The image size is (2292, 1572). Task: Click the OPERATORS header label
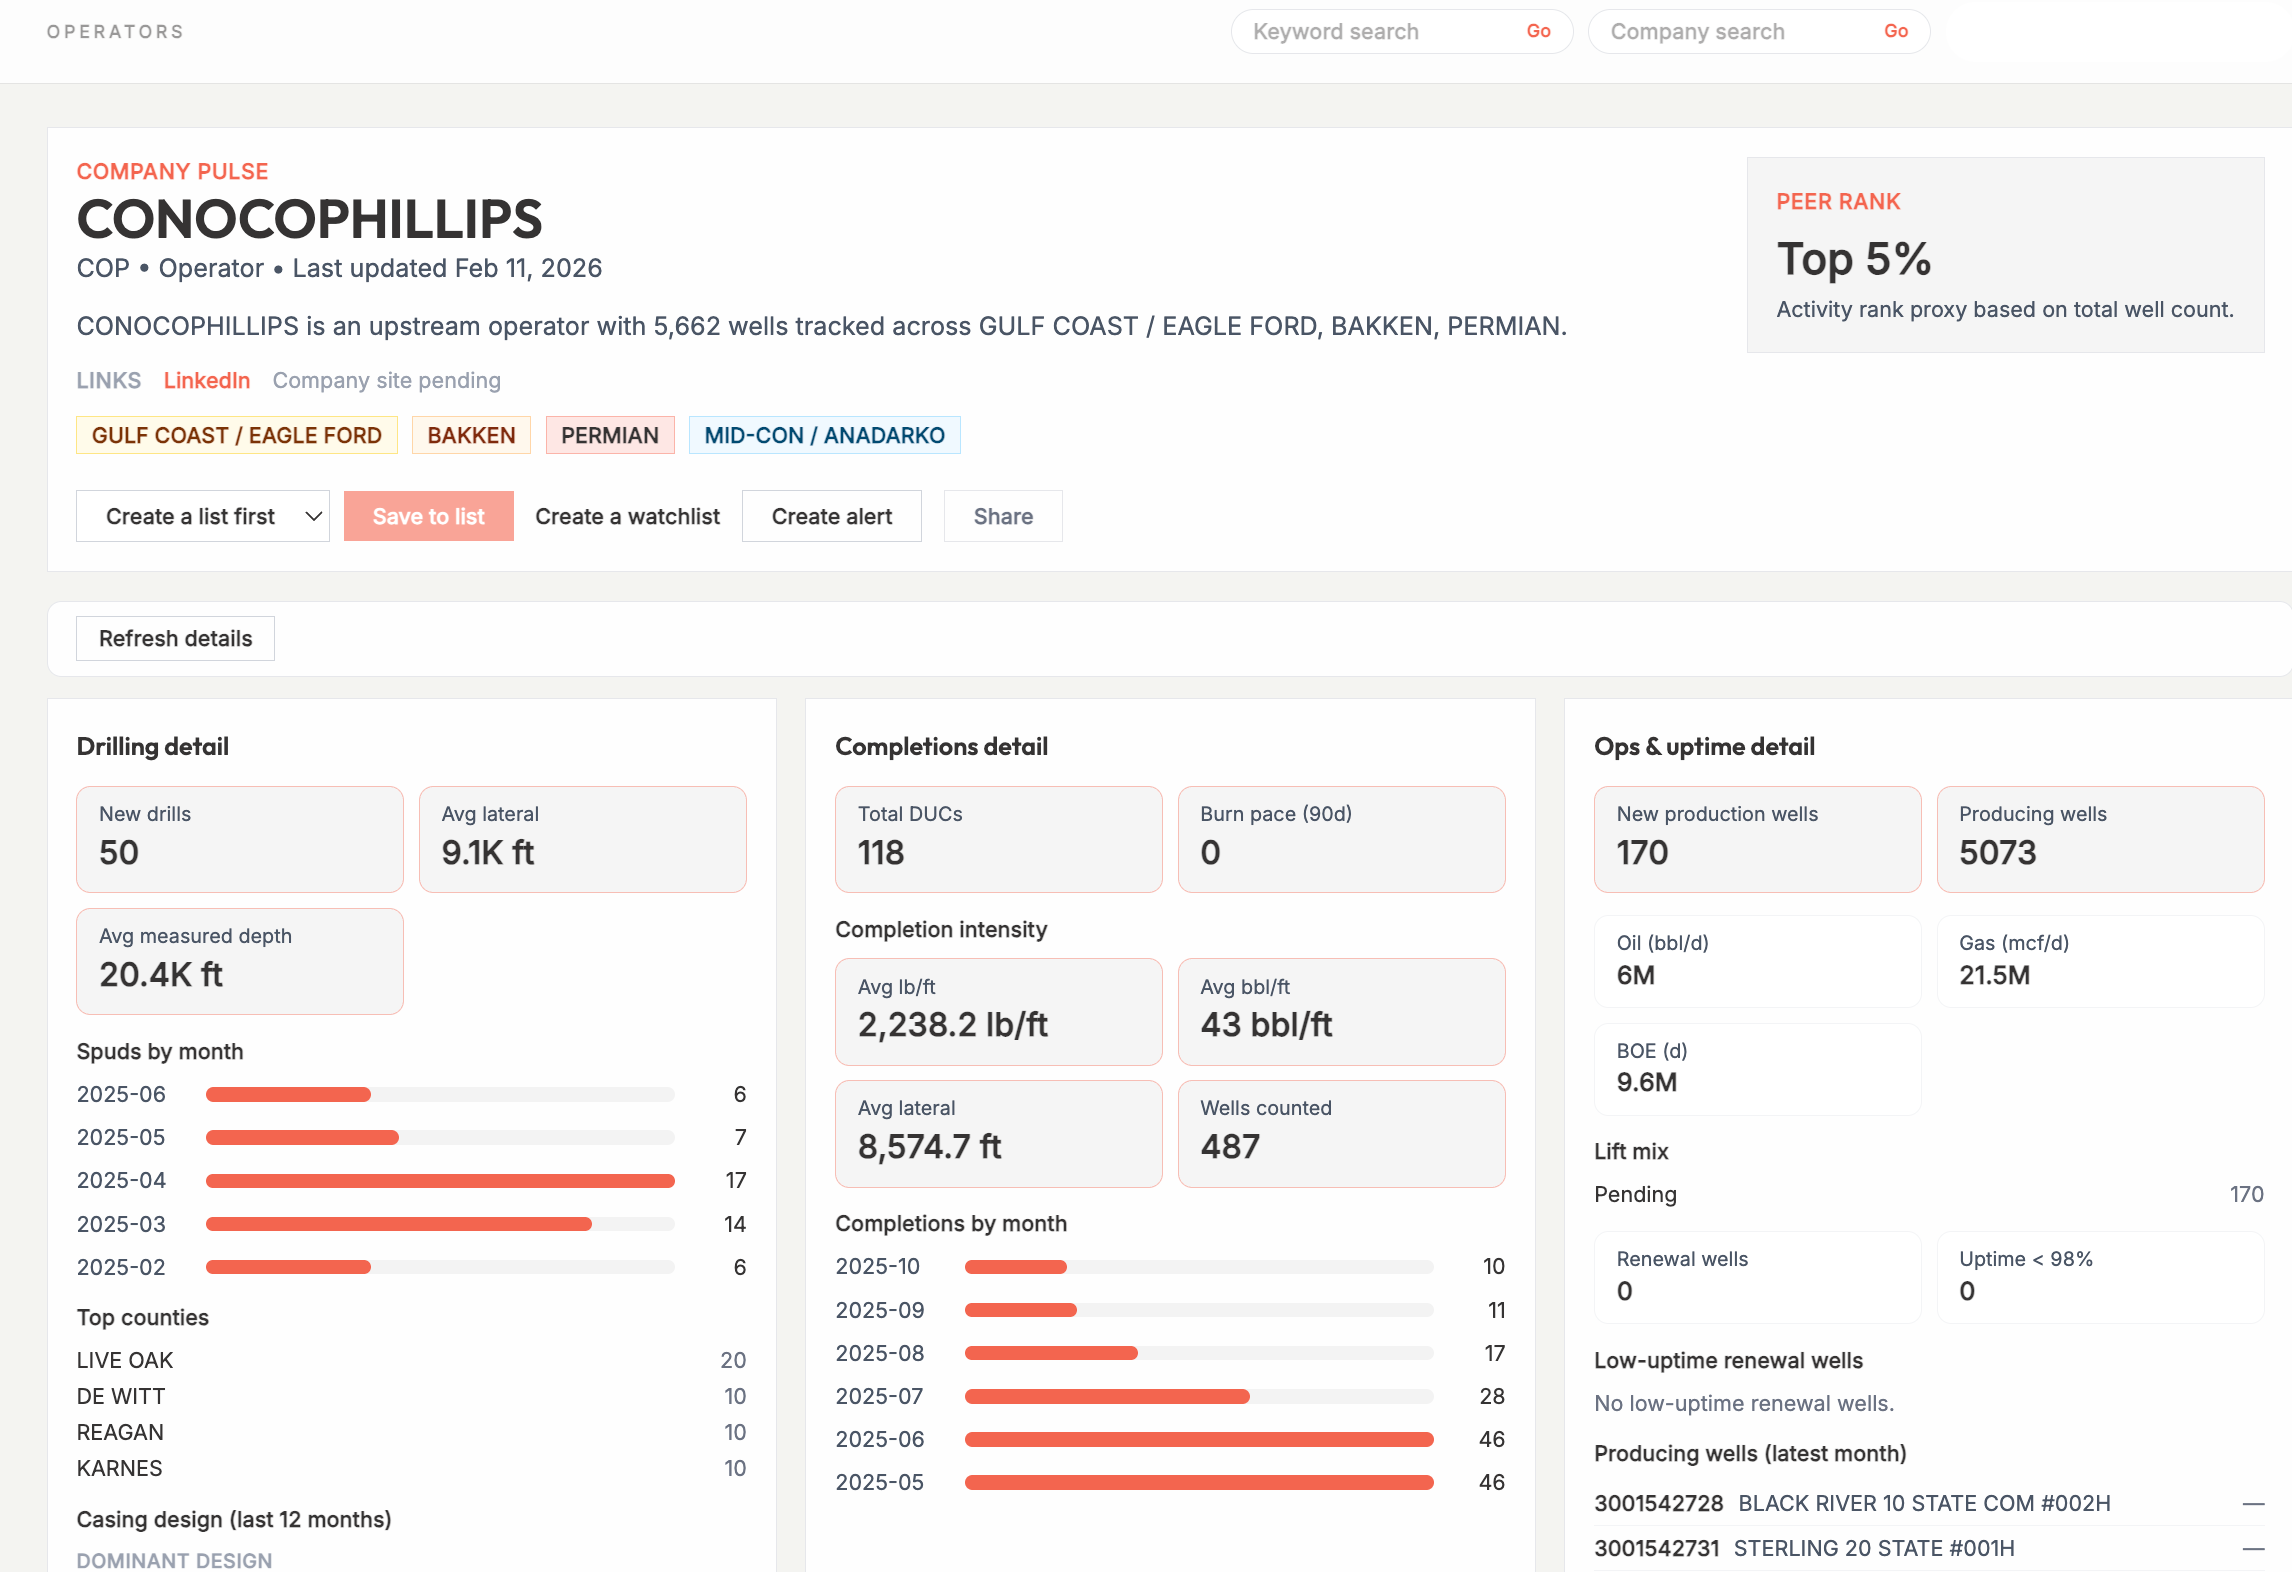point(115,32)
